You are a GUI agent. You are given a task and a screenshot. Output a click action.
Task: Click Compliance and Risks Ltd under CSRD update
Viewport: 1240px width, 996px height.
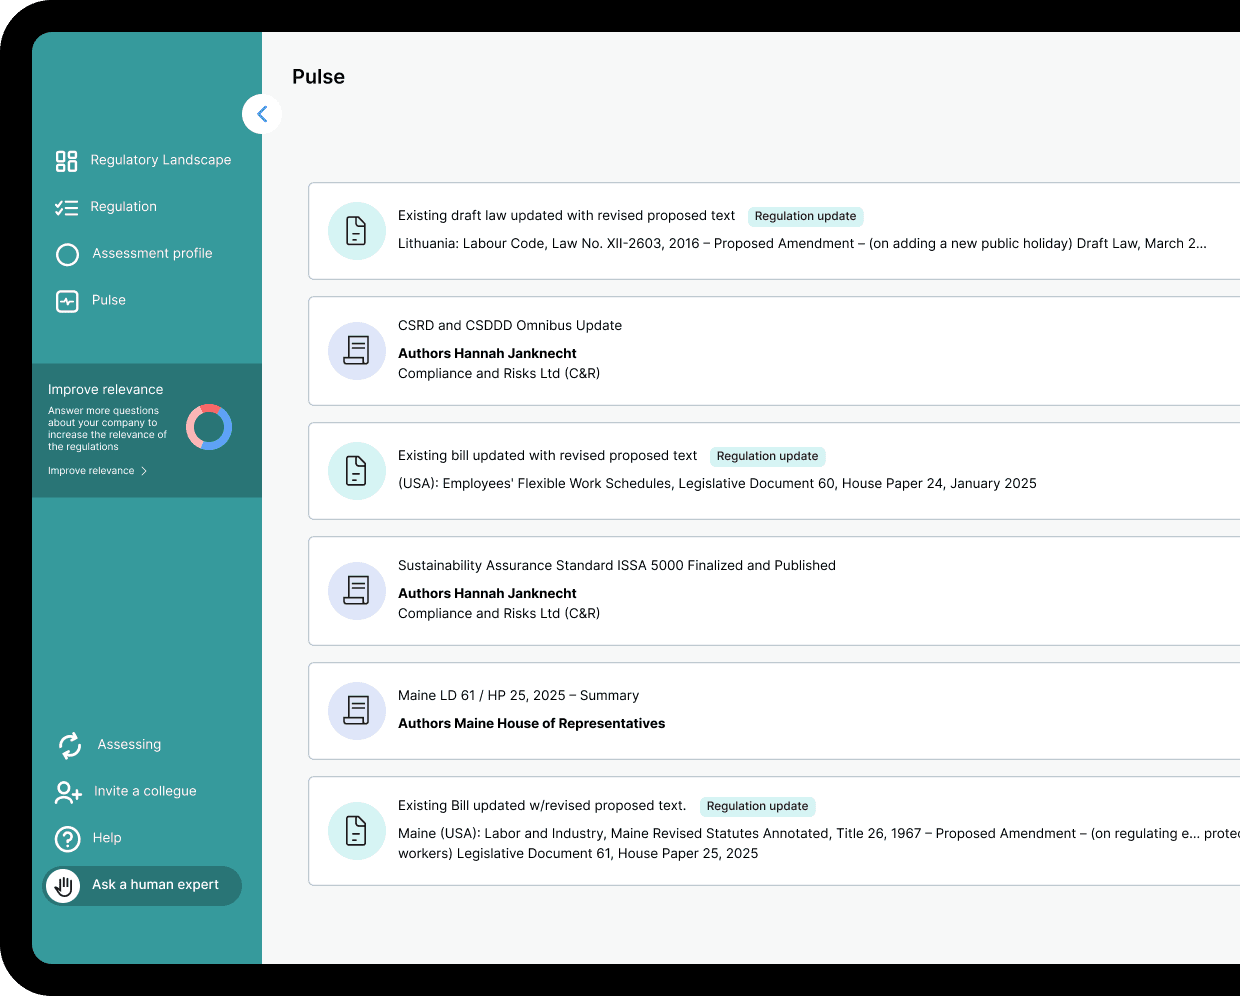click(499, 373)
